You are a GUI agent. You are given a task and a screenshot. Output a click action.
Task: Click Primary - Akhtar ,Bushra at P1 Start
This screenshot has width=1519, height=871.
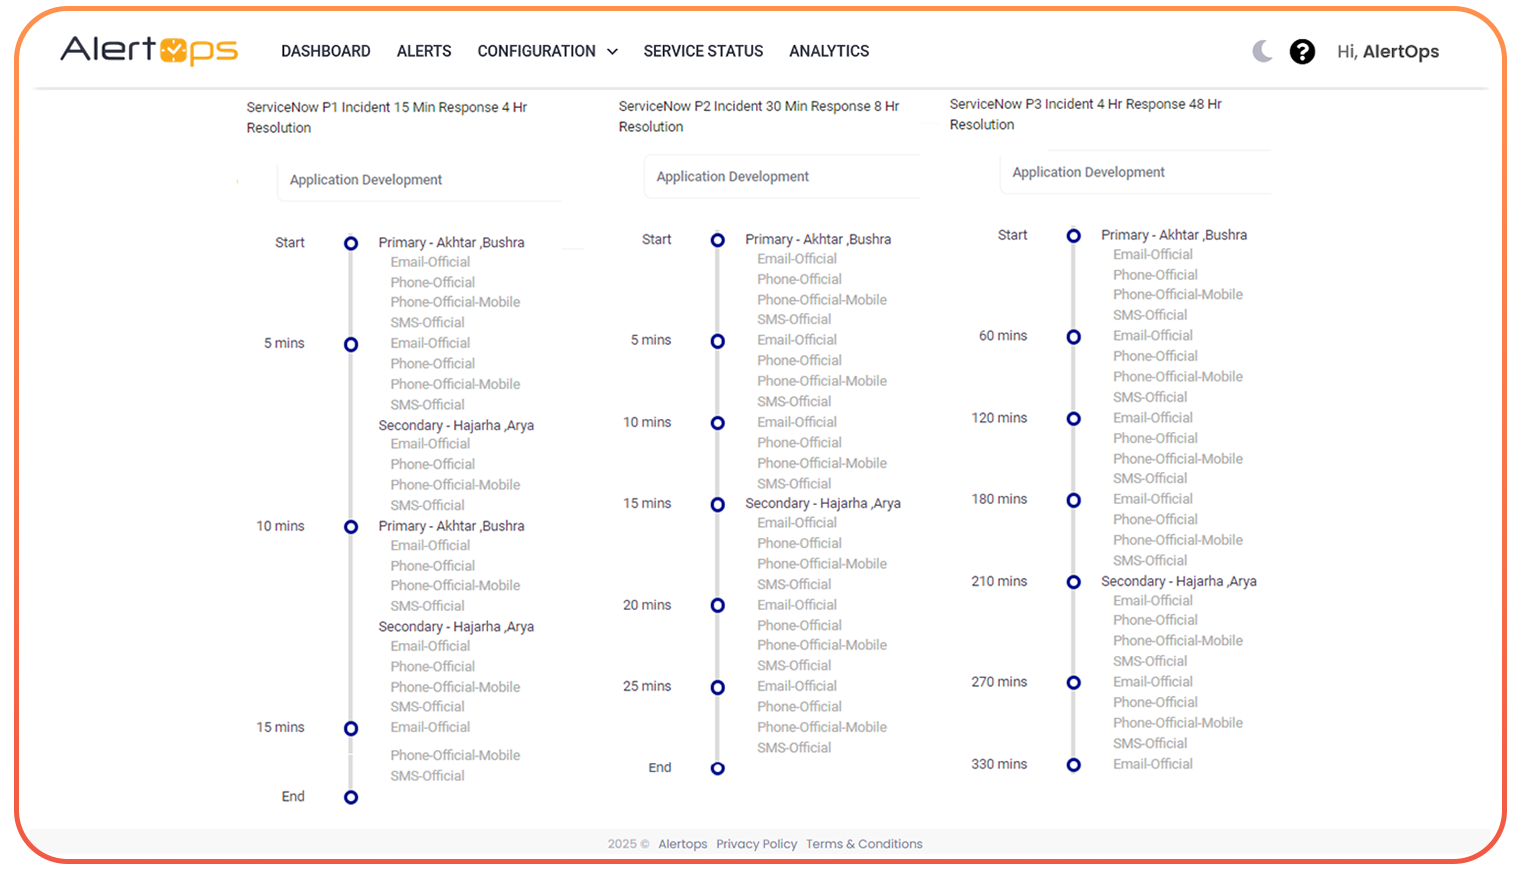click(x=451, y=242)
